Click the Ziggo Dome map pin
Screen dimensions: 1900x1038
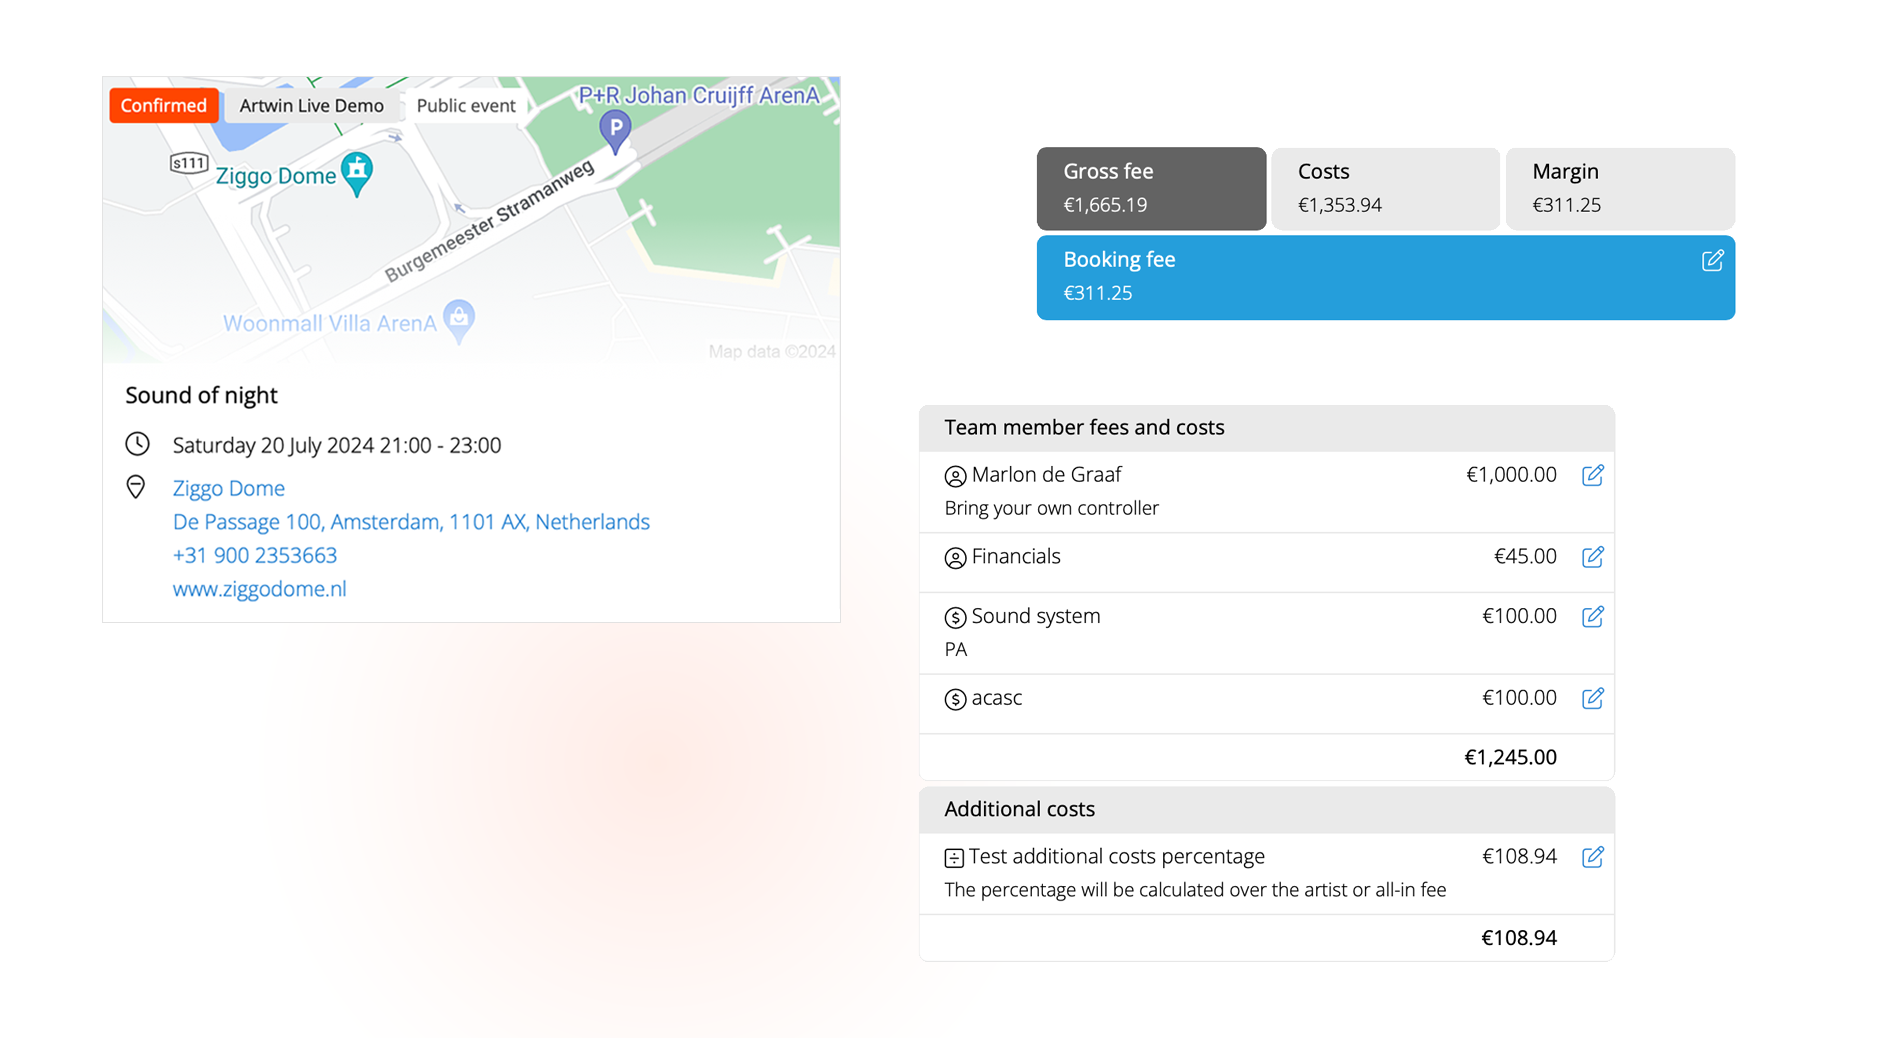coord(357,174)
